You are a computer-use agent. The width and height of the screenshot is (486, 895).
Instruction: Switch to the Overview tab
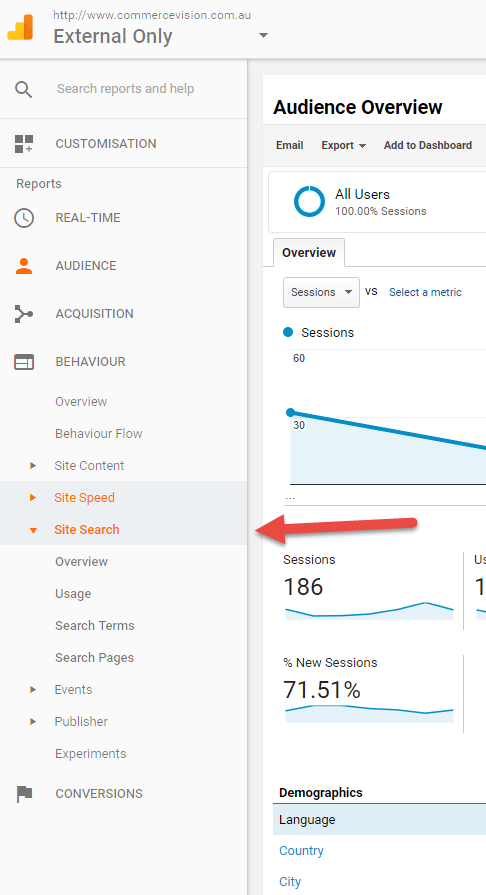309,253
